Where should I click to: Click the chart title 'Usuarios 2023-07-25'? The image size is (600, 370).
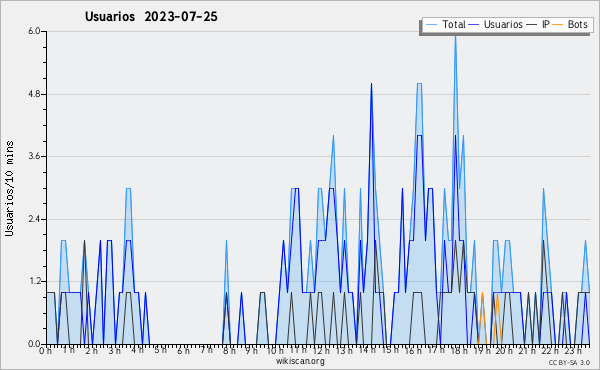pos(151,16)
